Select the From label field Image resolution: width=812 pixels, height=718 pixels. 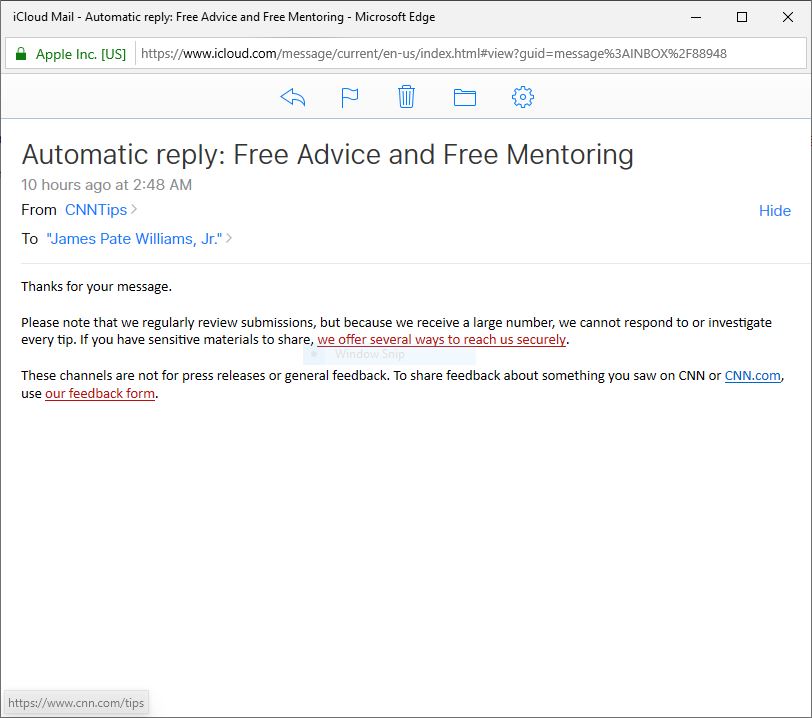pyautogui.click(x=39, y=210)
